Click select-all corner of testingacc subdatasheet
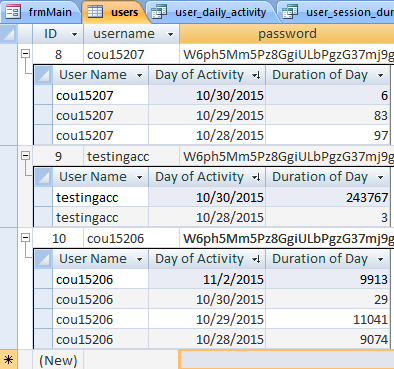Viewport: 394px width, 369px height. tap(44, 177)
